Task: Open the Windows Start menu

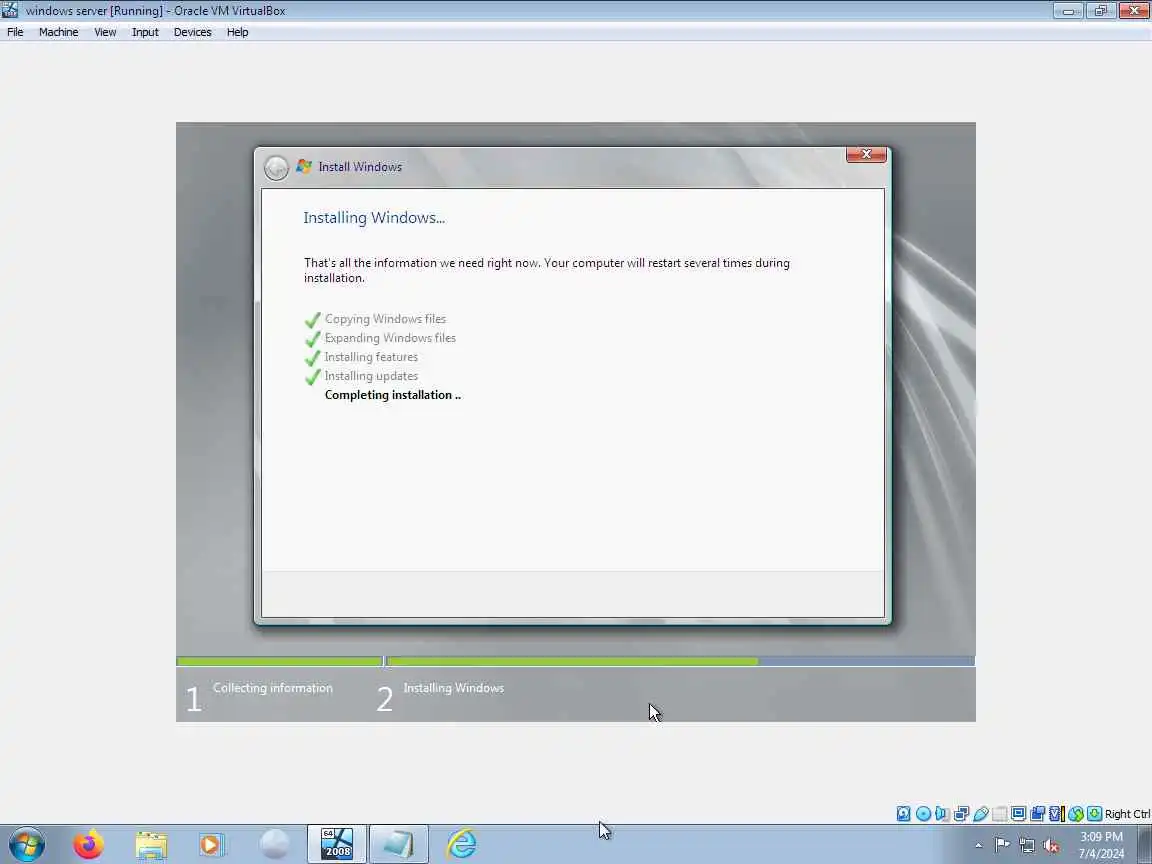Action: click(26, 844)
